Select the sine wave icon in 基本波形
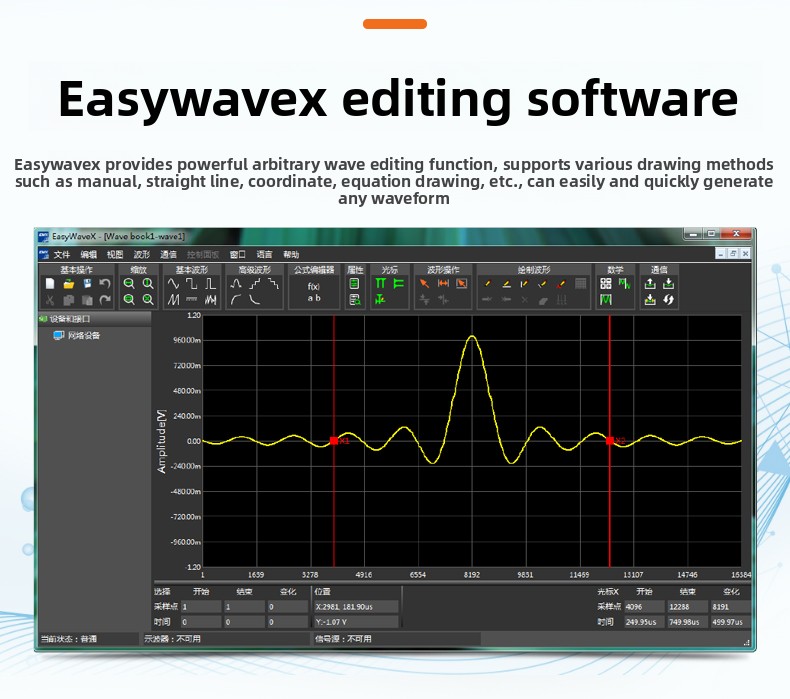790x699 pixels. pos(174,284)
